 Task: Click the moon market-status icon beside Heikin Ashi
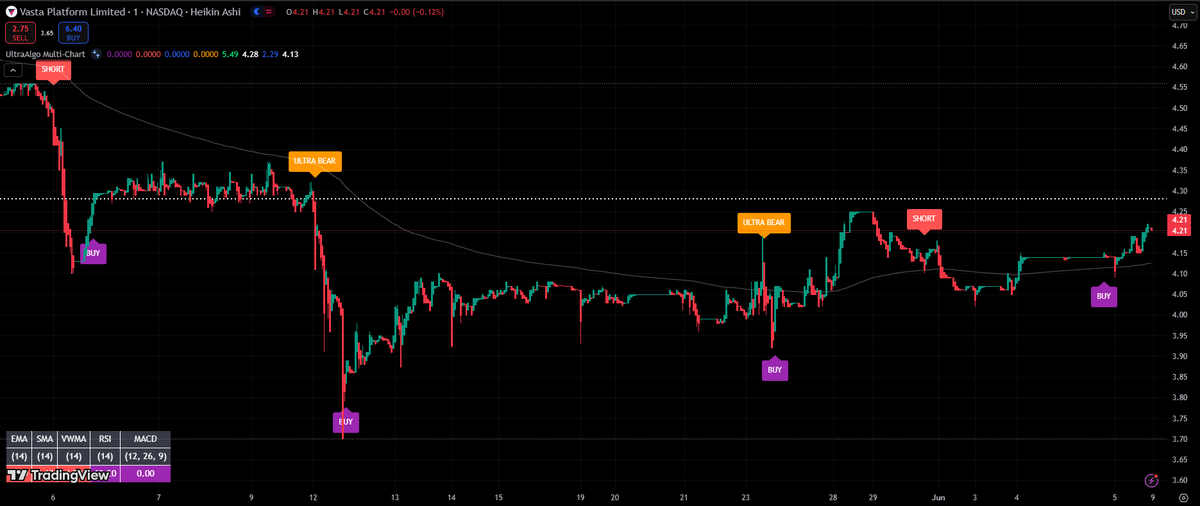(x=258, y=12)
